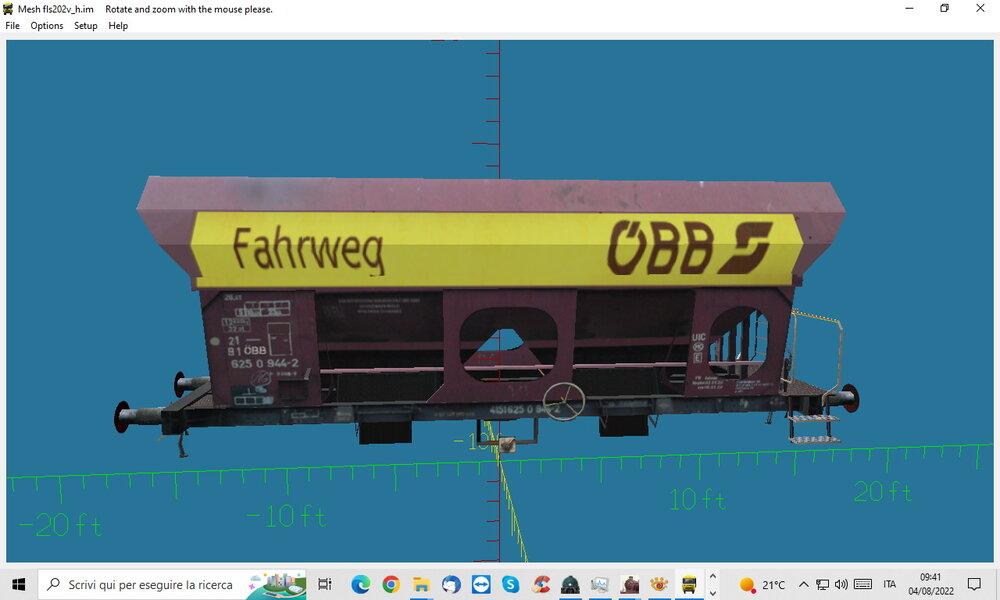Open the steam locomotive app on the taskbar
1000x600 pixels.
(629, 584)
